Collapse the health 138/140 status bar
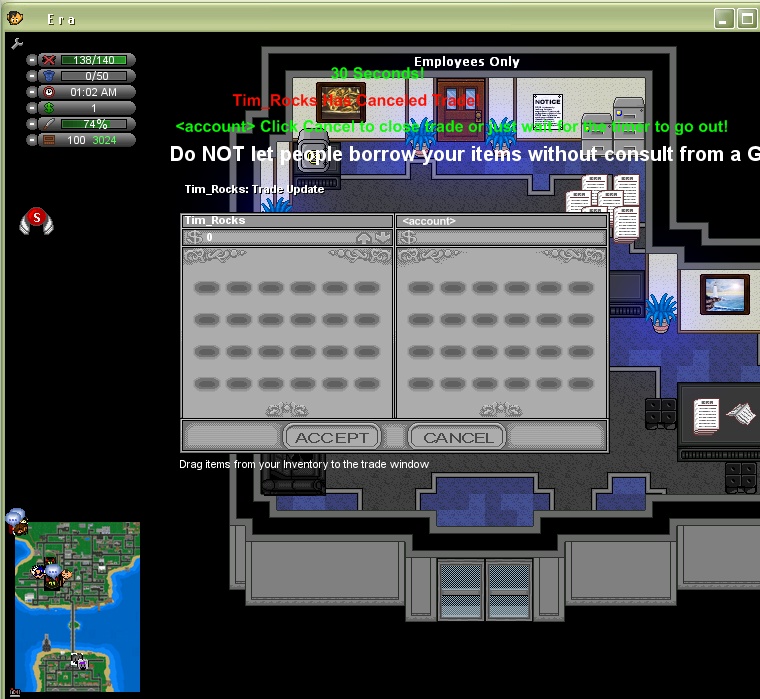760x699 pixels. click(32, 60)
